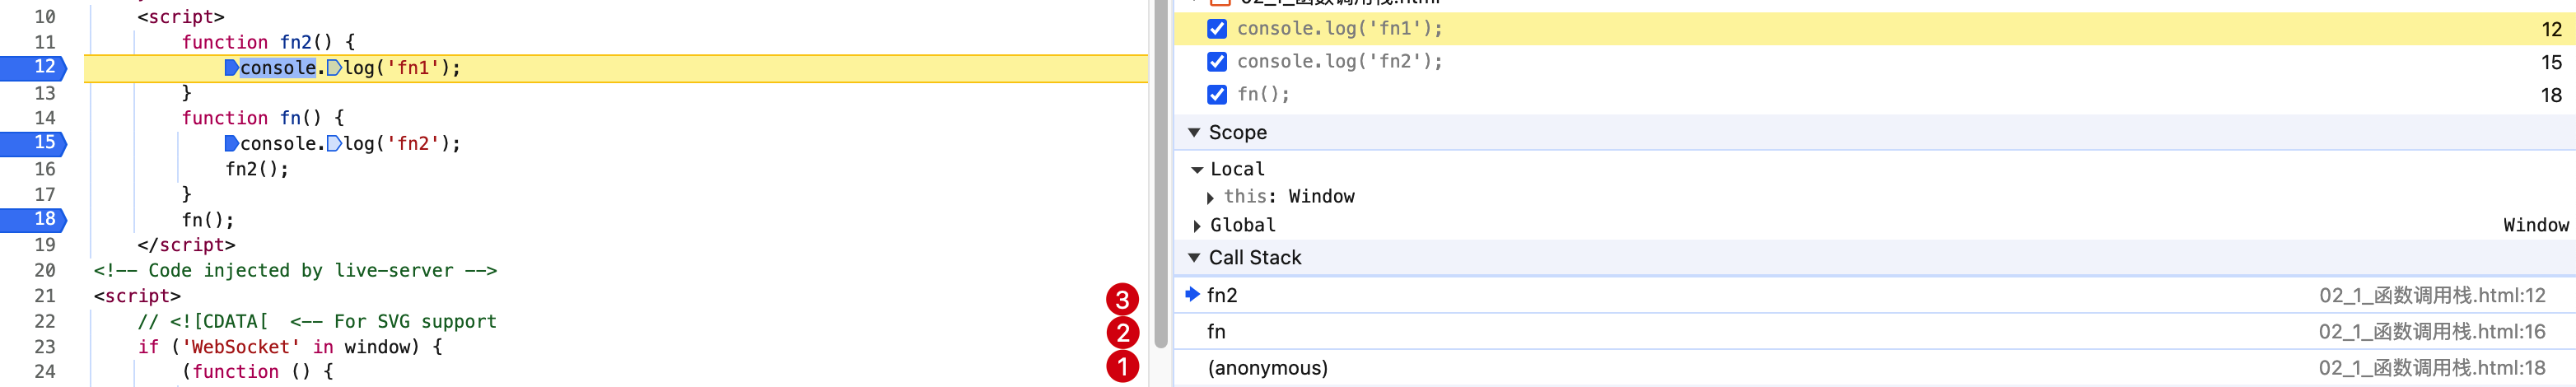Toggle the line 18 gutter breakpoint marker
The height and width of the screenshot is (387, 2576).
34,219
